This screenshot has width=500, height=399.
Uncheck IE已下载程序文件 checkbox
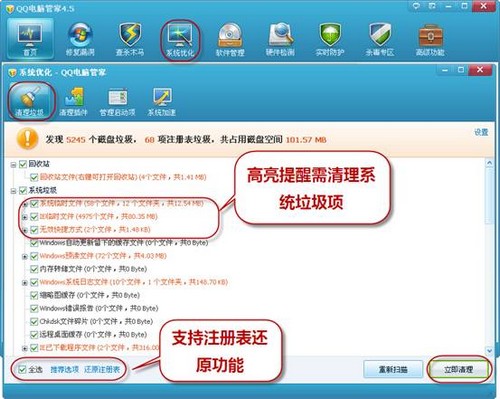coord(34,348)
